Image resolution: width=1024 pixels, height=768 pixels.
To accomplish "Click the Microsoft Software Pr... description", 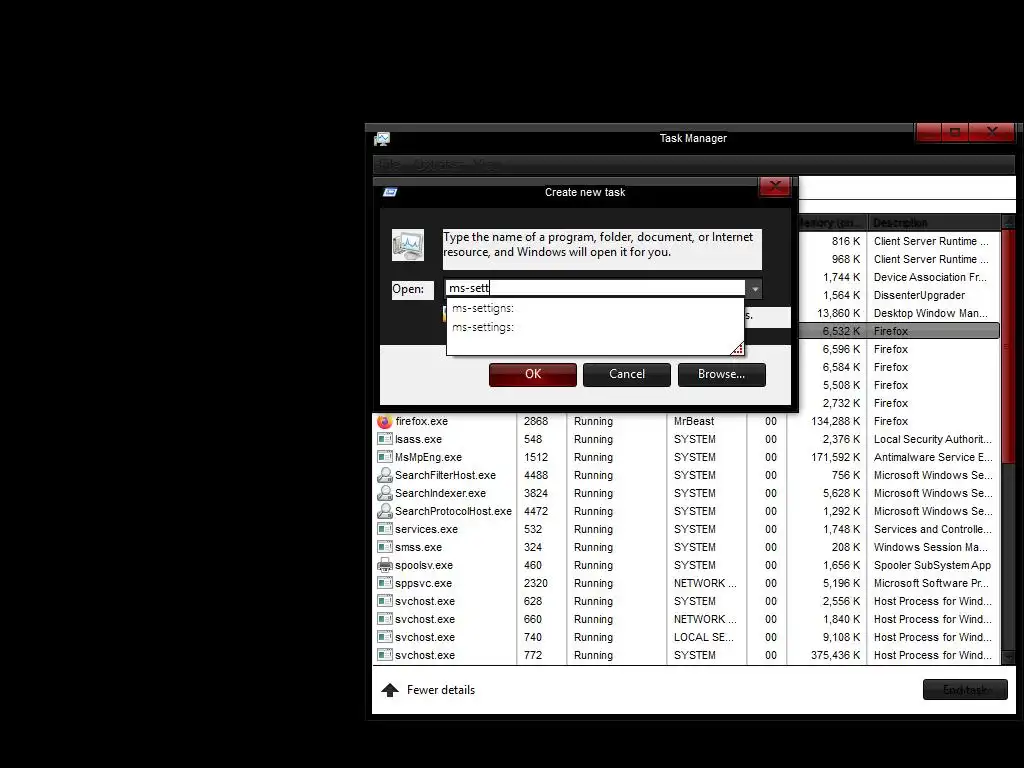I will pyautogui.click(x=931, y=583).
